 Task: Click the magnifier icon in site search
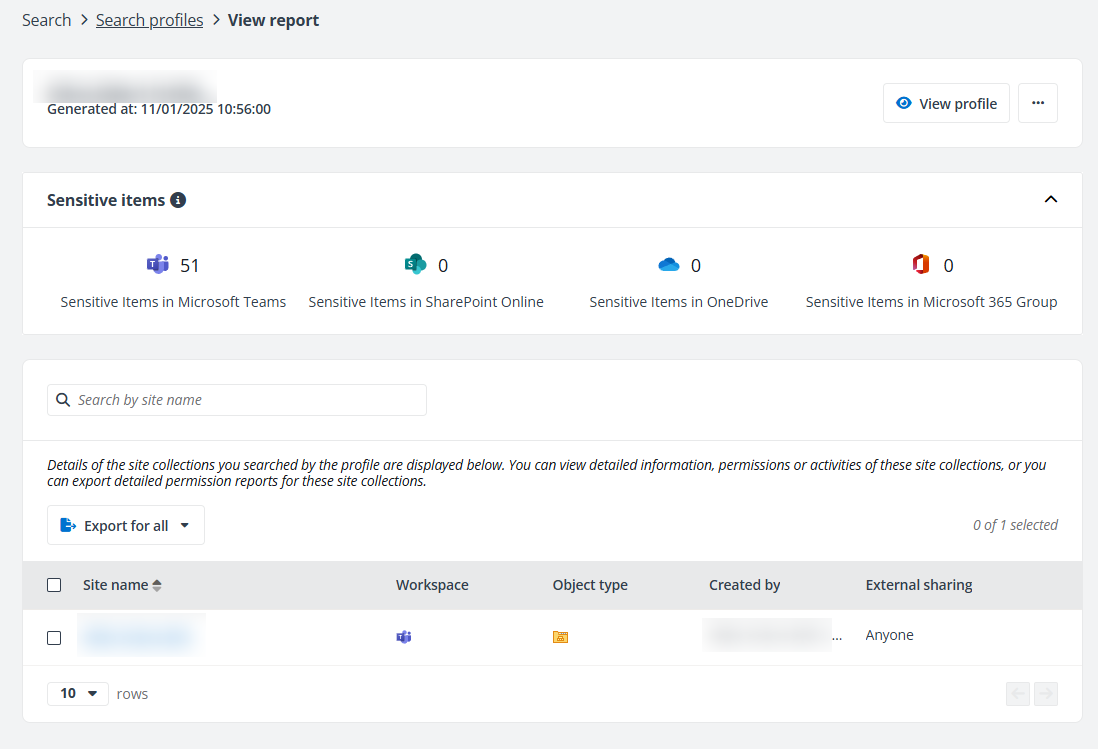pyautogui.click(x=63, y=400)
